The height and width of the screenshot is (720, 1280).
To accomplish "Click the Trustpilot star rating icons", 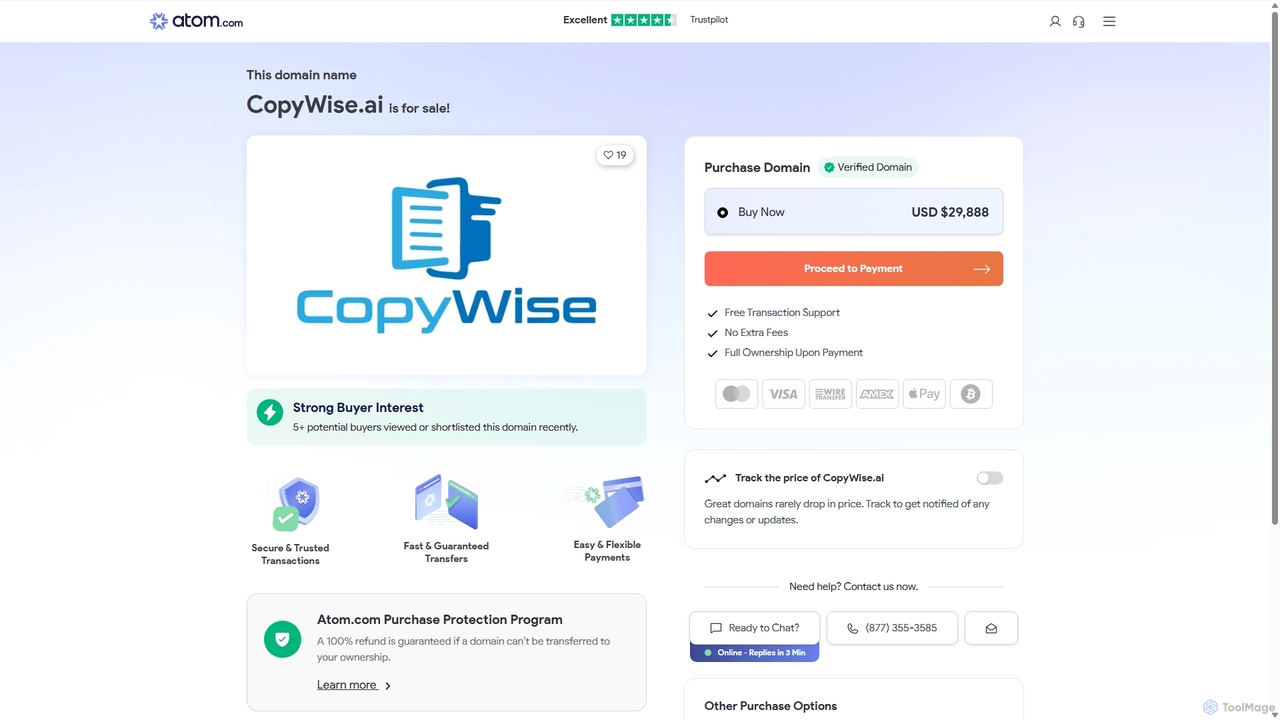I will 644,20.
